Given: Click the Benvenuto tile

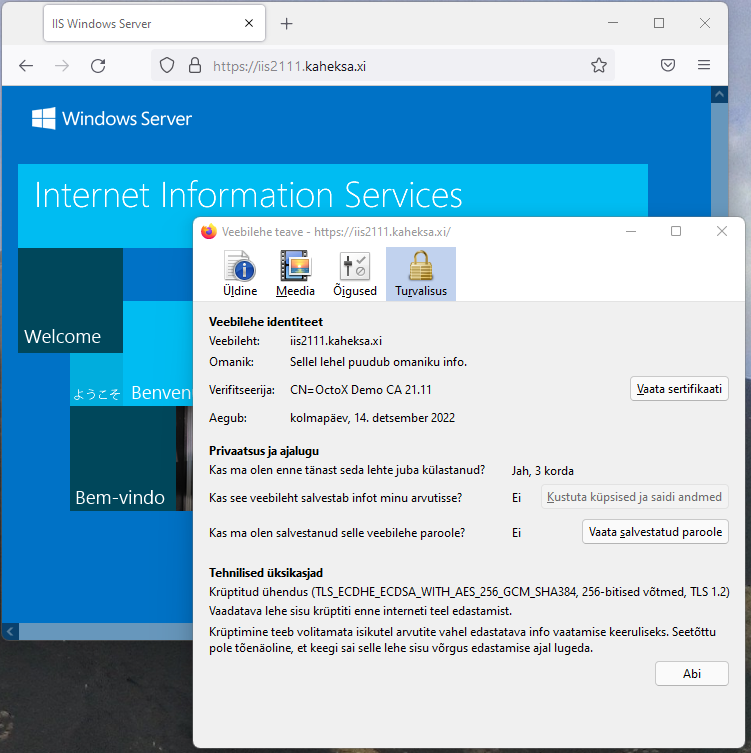Looking at the screenshot, I should click(158, 353).
